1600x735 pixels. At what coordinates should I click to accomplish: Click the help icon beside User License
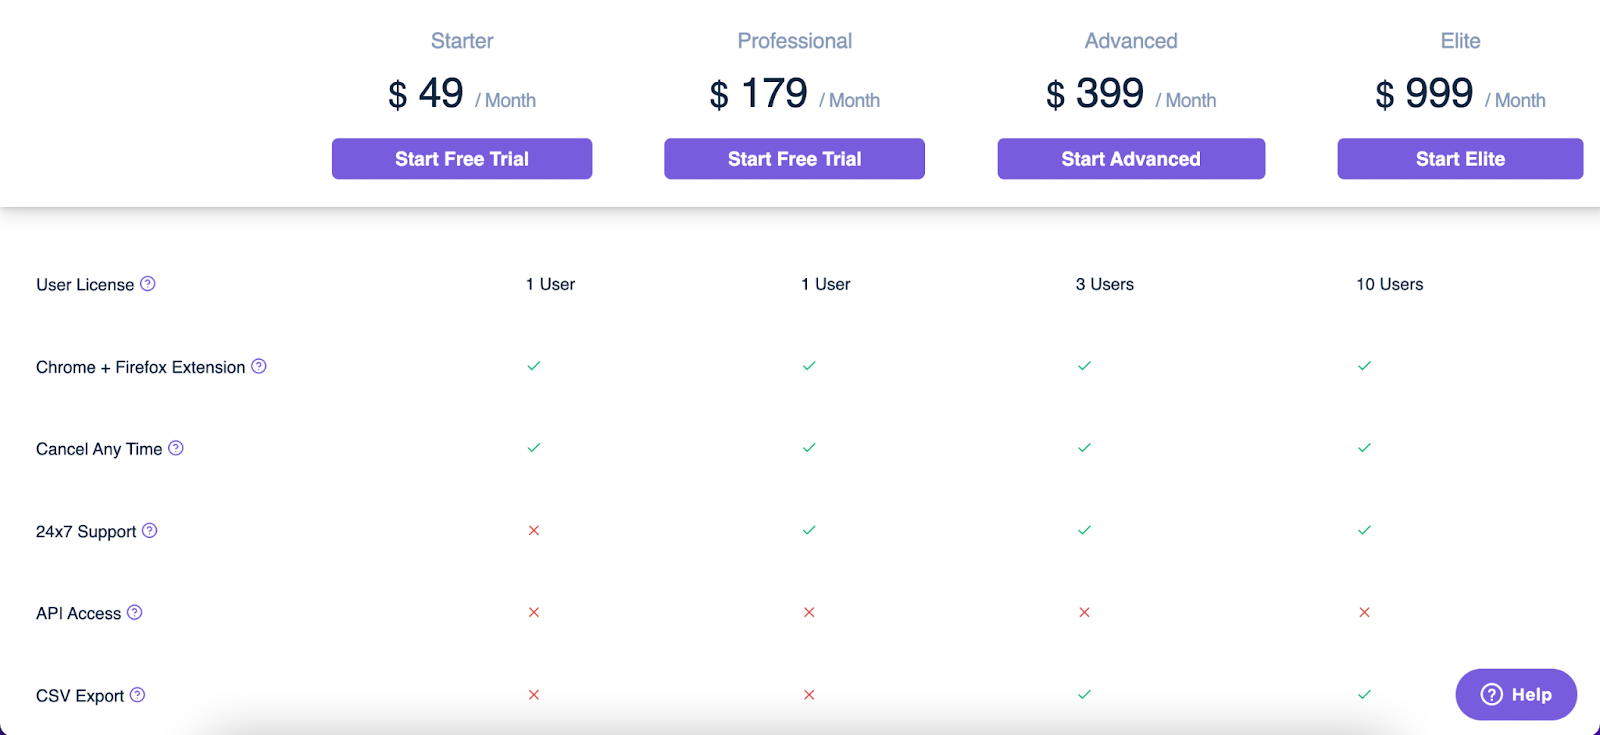[x=148, y=284]
